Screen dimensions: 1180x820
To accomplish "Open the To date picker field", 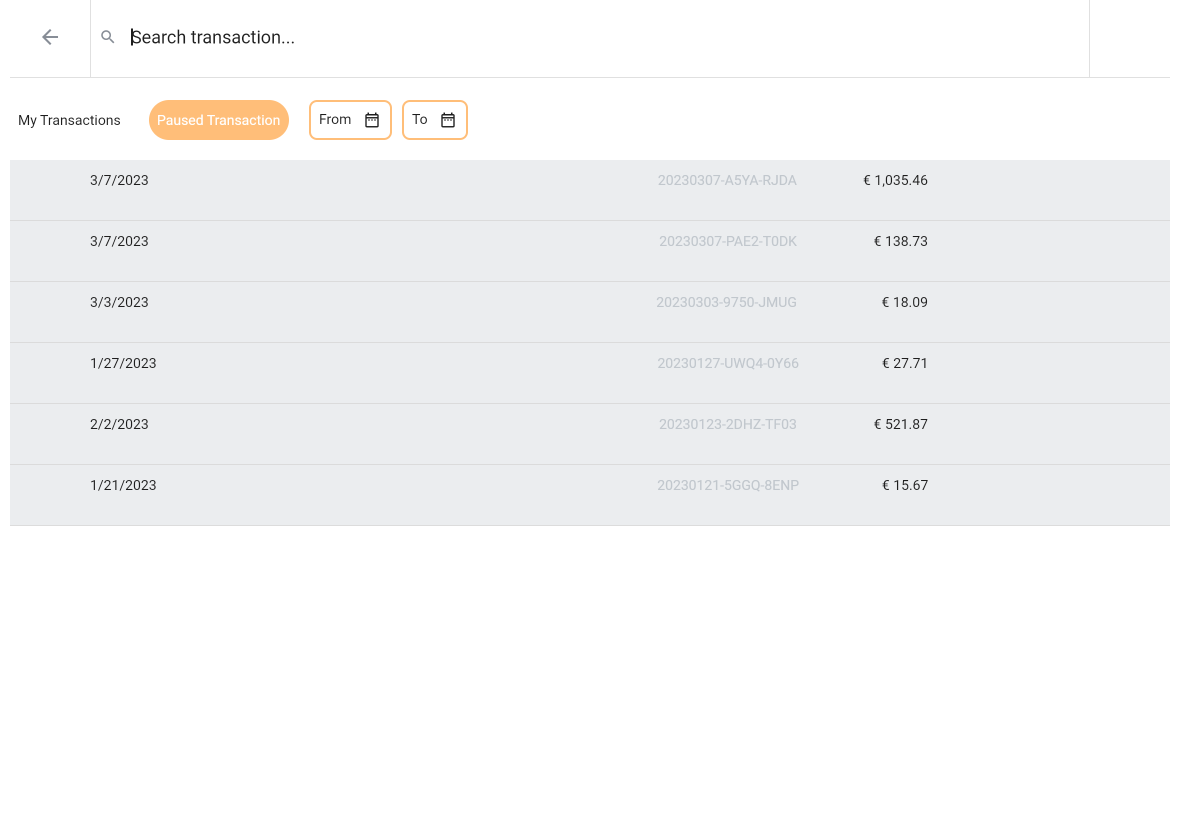I will tap(420, 120).
